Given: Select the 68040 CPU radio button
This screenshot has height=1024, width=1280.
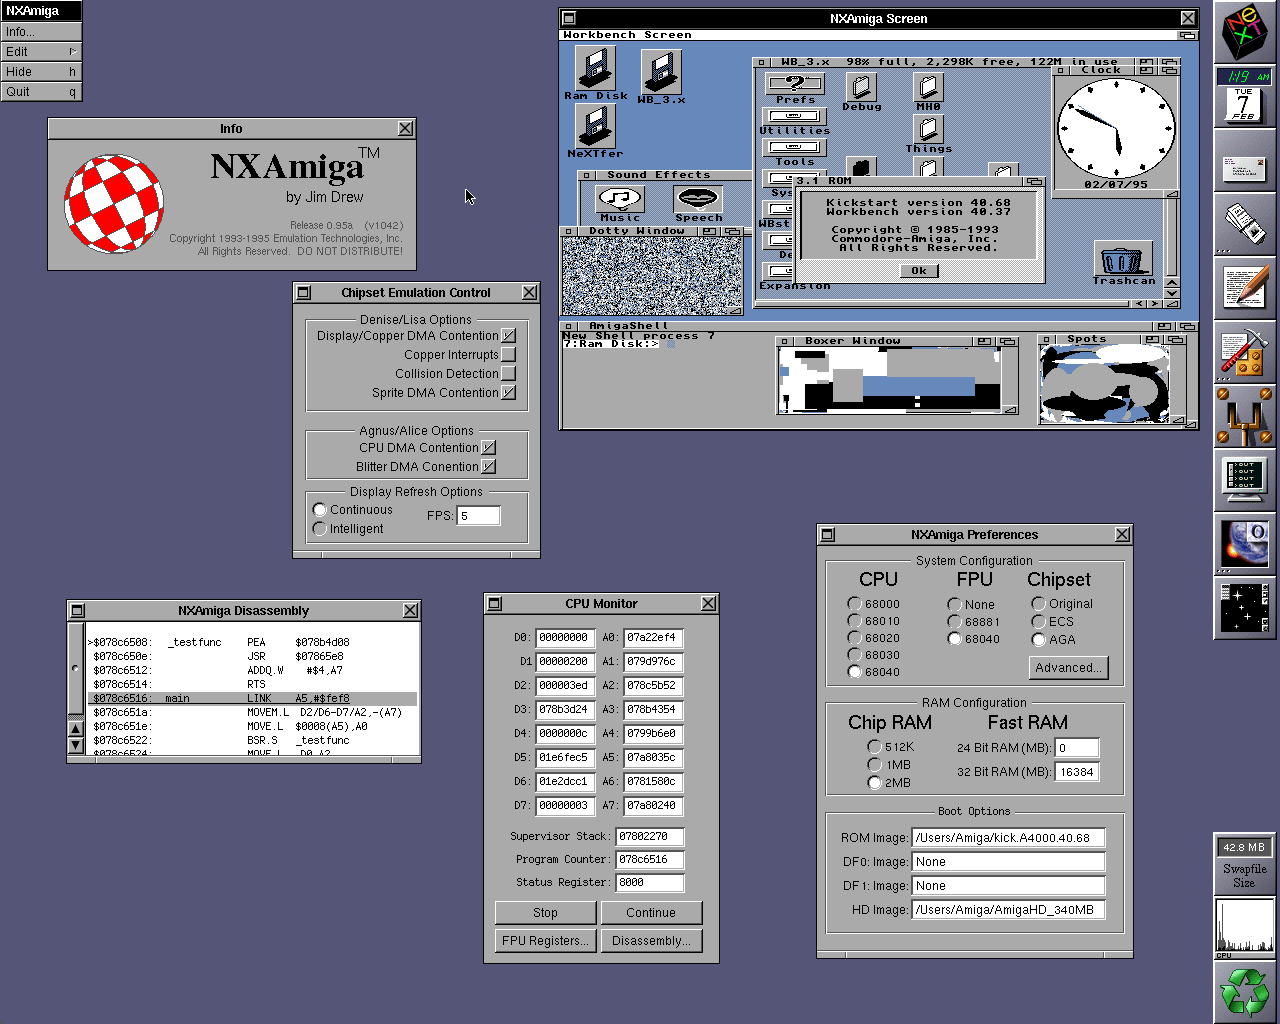Looking at the screenshot, I should [855, 672].
